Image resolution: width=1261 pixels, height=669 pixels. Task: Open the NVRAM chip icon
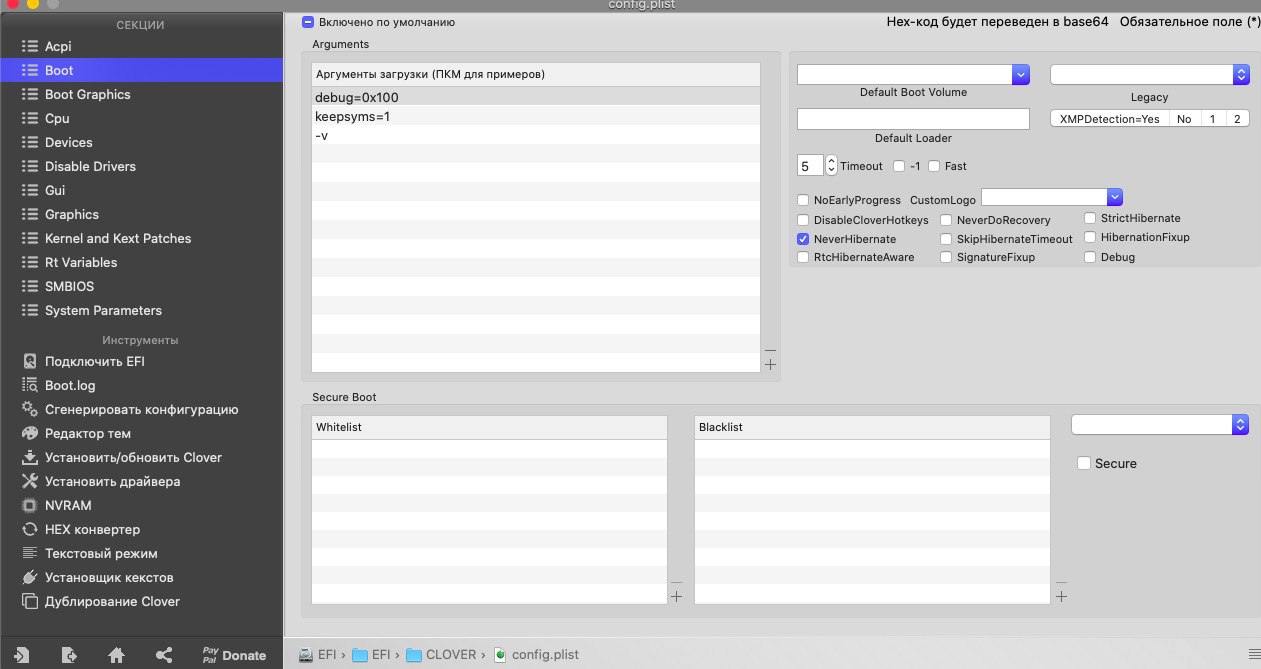28,505
